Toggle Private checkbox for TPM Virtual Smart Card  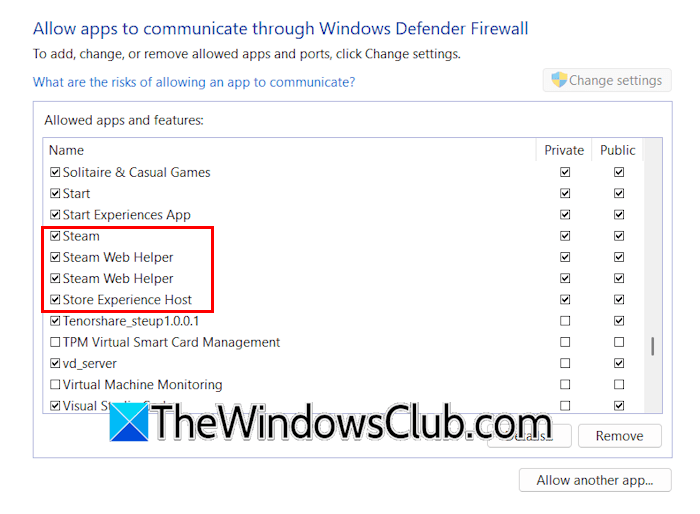point(565,342)
